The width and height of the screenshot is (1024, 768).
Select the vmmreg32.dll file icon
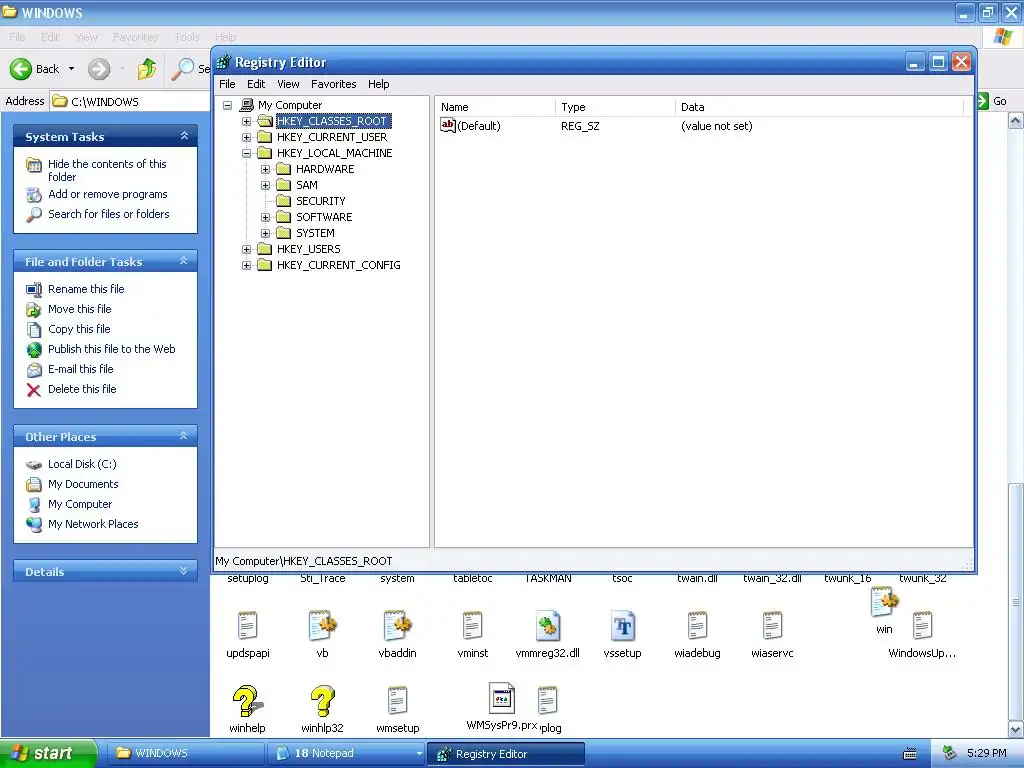547,626
